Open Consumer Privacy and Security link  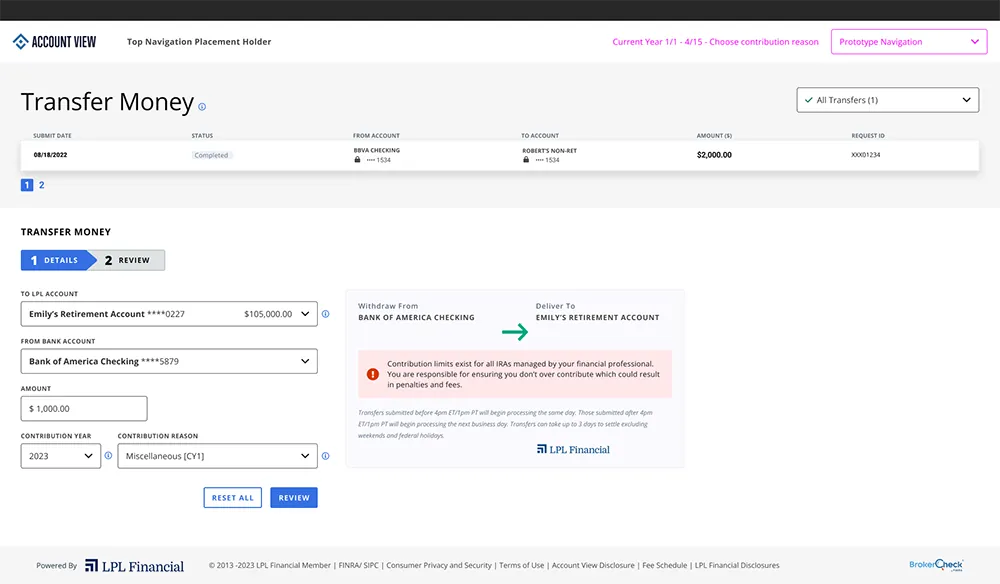pyautogui.click(x=439, y=565)
